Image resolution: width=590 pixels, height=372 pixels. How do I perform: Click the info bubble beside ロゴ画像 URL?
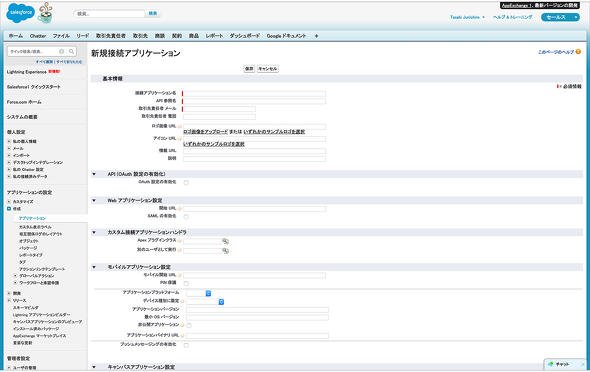tap(180, 126)
